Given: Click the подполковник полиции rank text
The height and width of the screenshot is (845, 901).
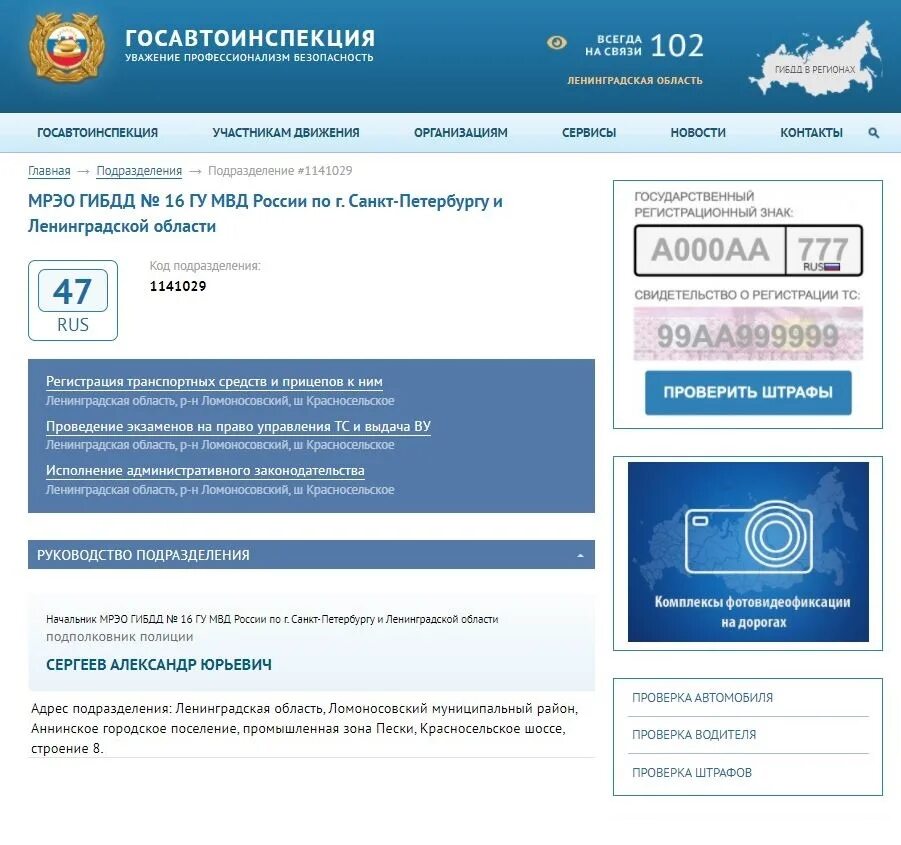Looking at the screenshot, I should click(x=120, y=637).
